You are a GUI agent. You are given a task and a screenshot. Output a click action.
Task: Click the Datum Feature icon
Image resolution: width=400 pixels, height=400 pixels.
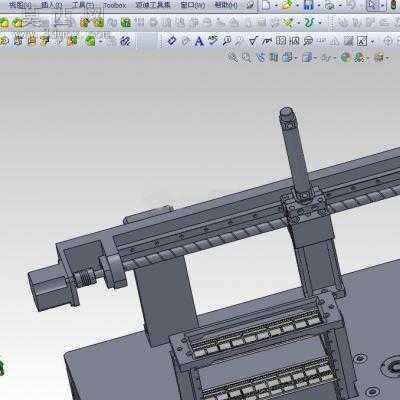tap(294, 41)
